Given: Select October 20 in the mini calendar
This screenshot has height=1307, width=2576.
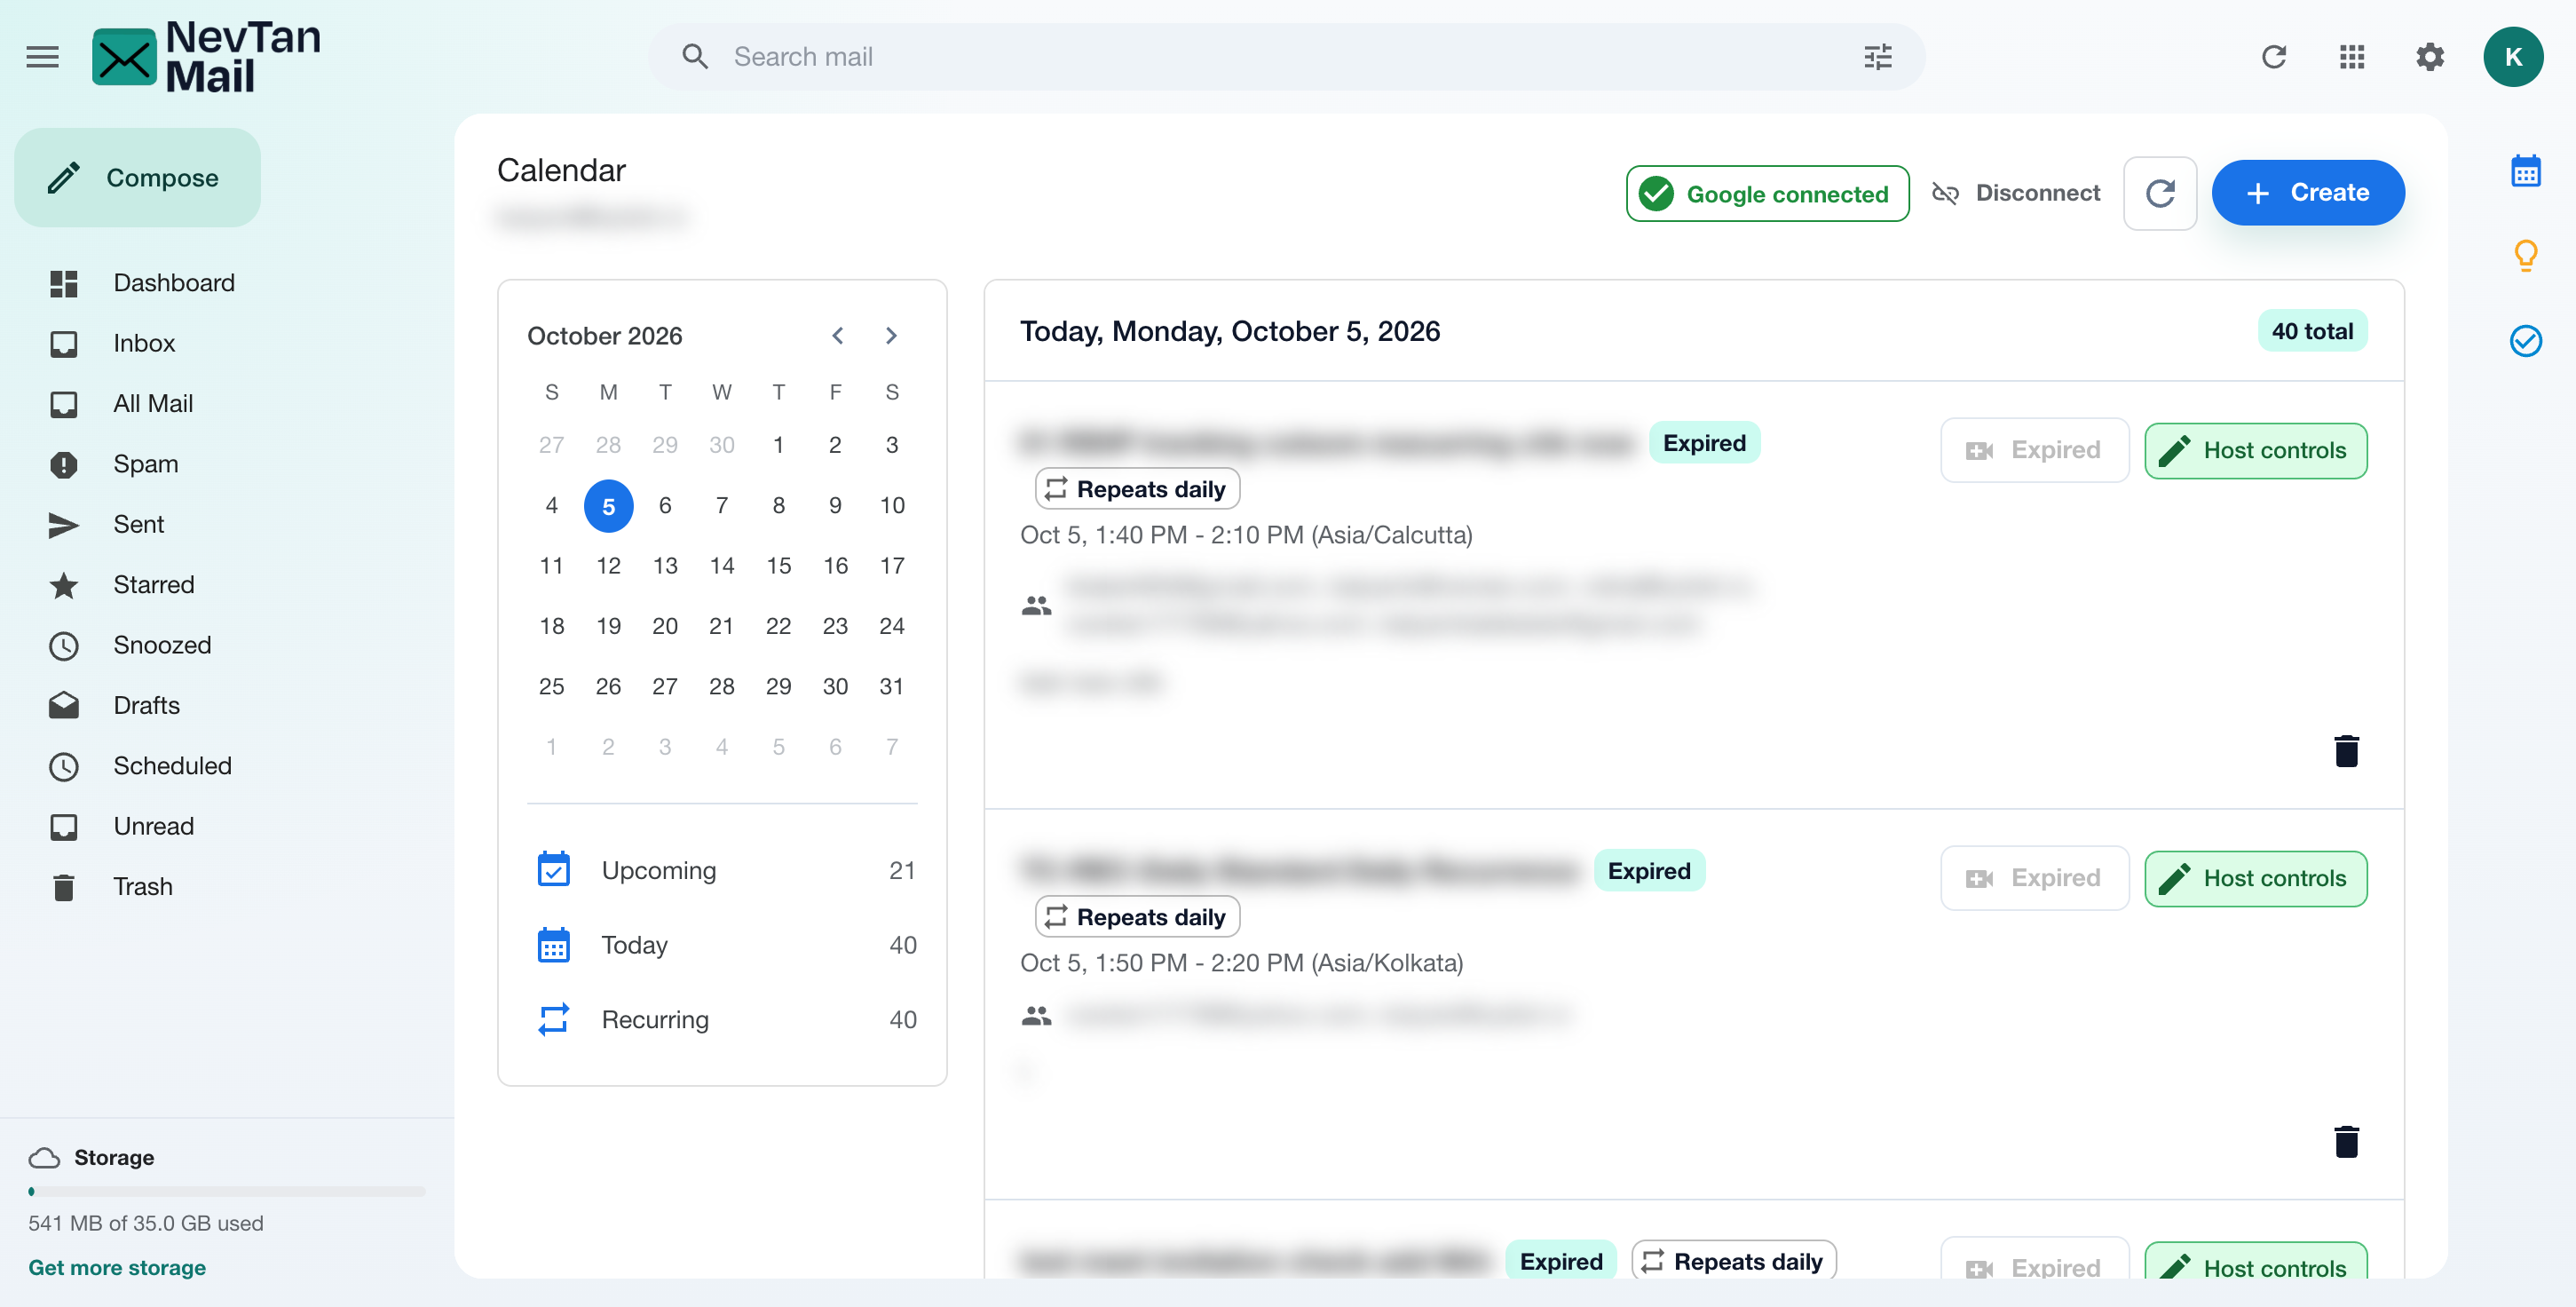Looking at the screenshot, I should point(664,626).
